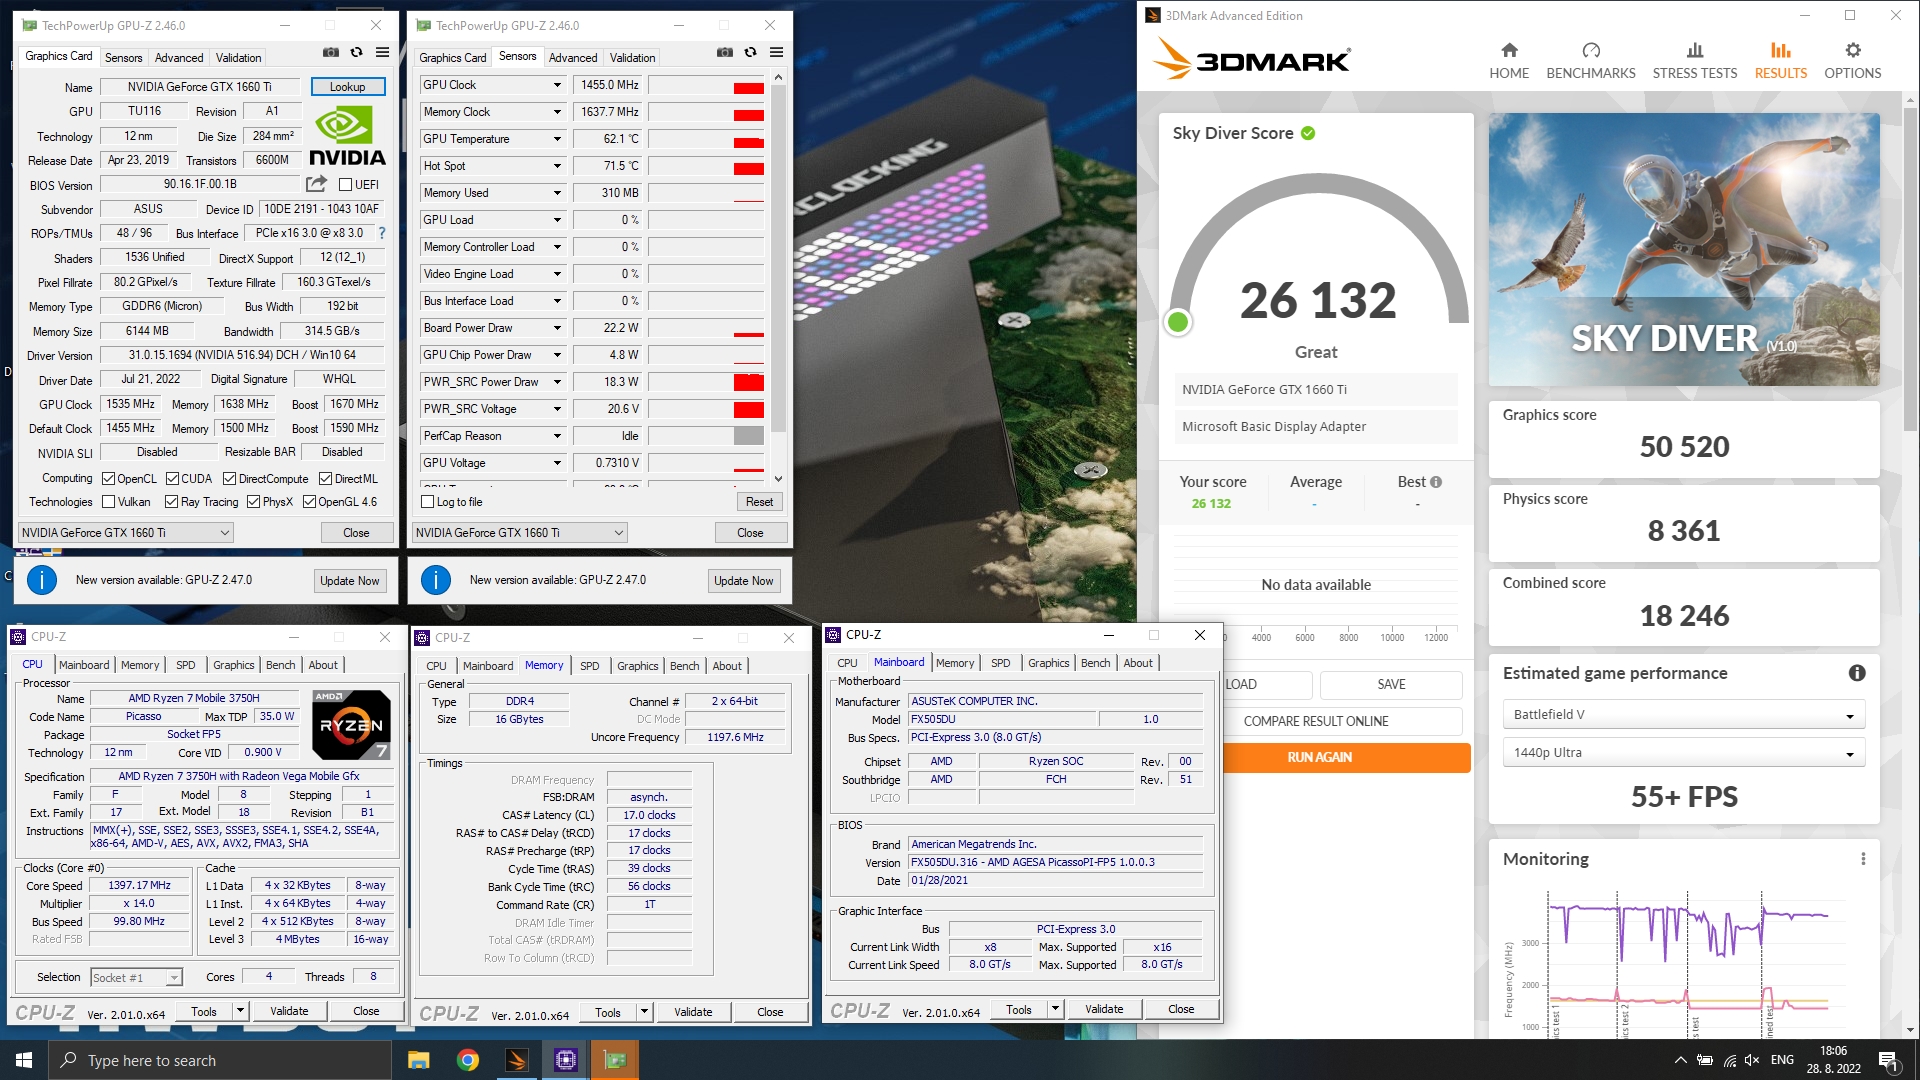This screenshot has height=1080, width=1920.
Task: Open the Battlefield V game dropdown
Action: (1683, 715)
